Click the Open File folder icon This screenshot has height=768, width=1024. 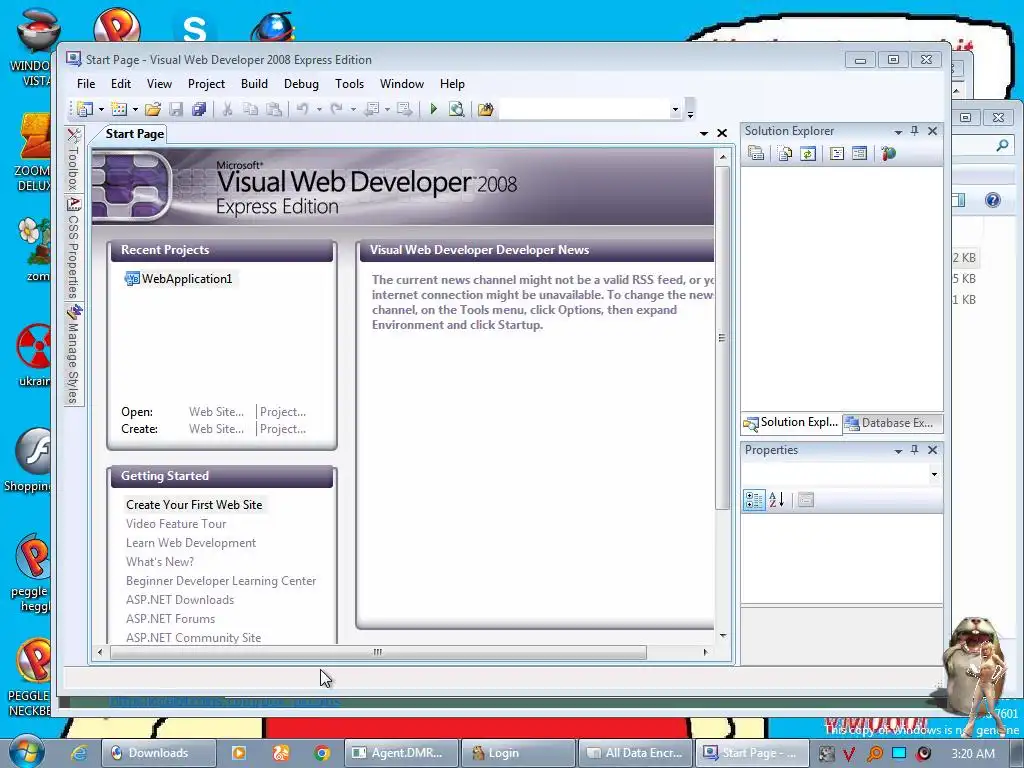point(153,109)
